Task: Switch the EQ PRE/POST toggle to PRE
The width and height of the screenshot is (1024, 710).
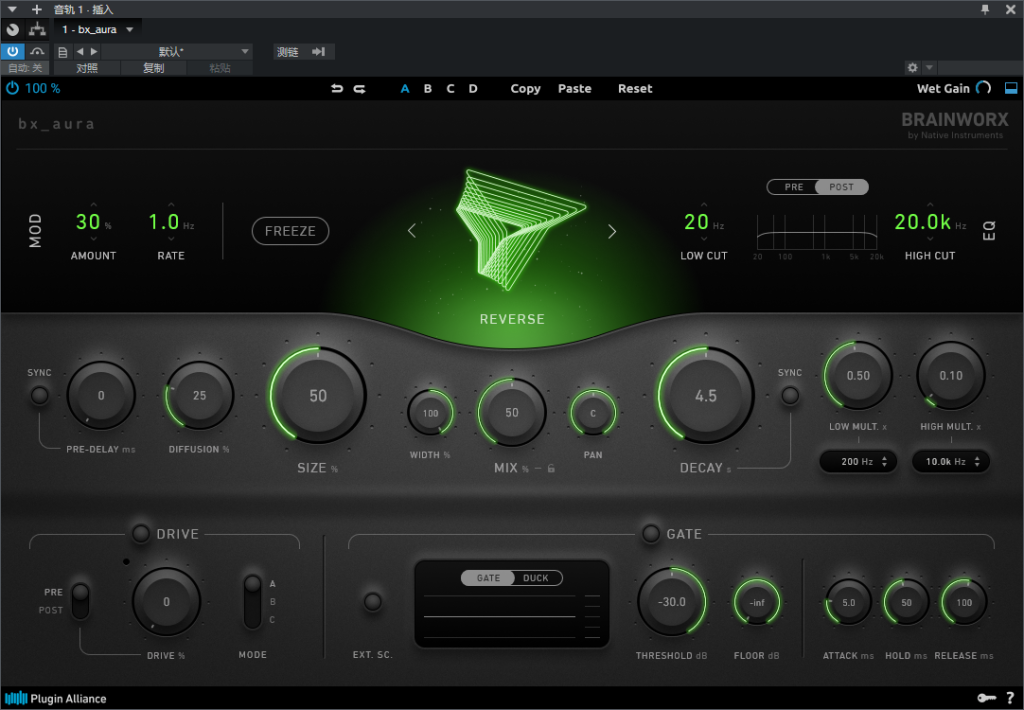Action: coord(793,187)
